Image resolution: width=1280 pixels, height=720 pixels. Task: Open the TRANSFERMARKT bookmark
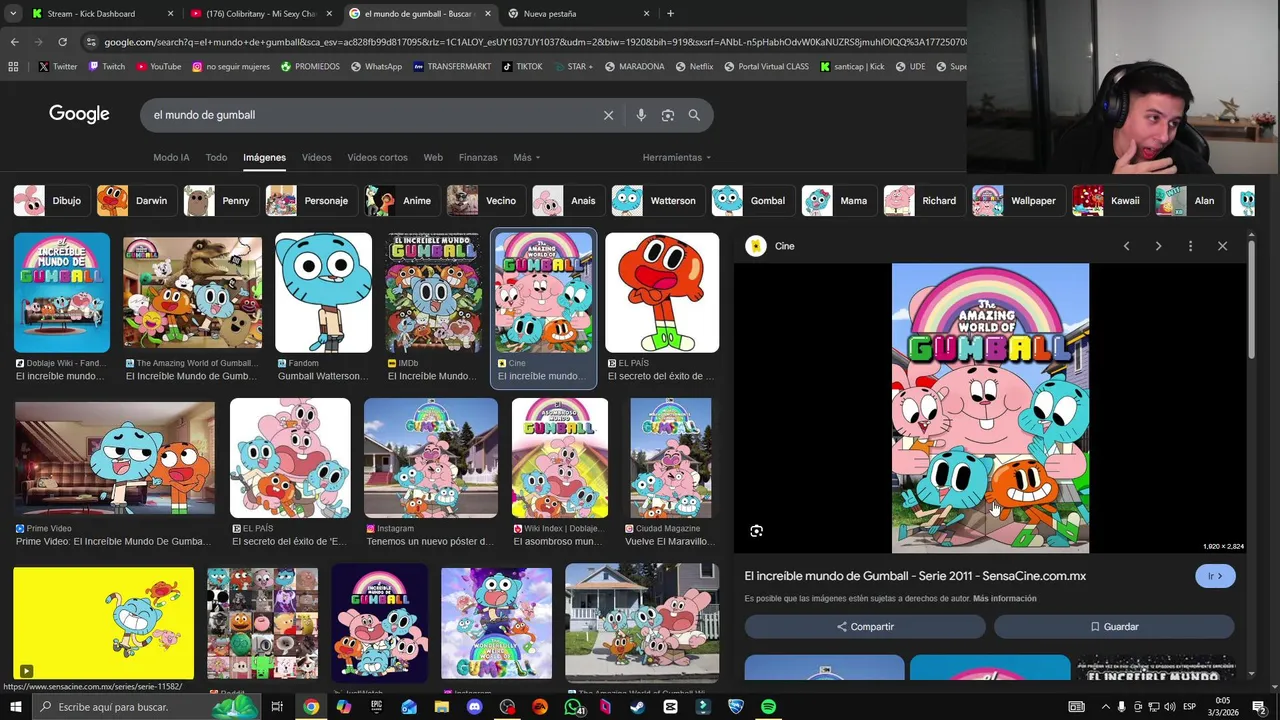tap(452, 67)
